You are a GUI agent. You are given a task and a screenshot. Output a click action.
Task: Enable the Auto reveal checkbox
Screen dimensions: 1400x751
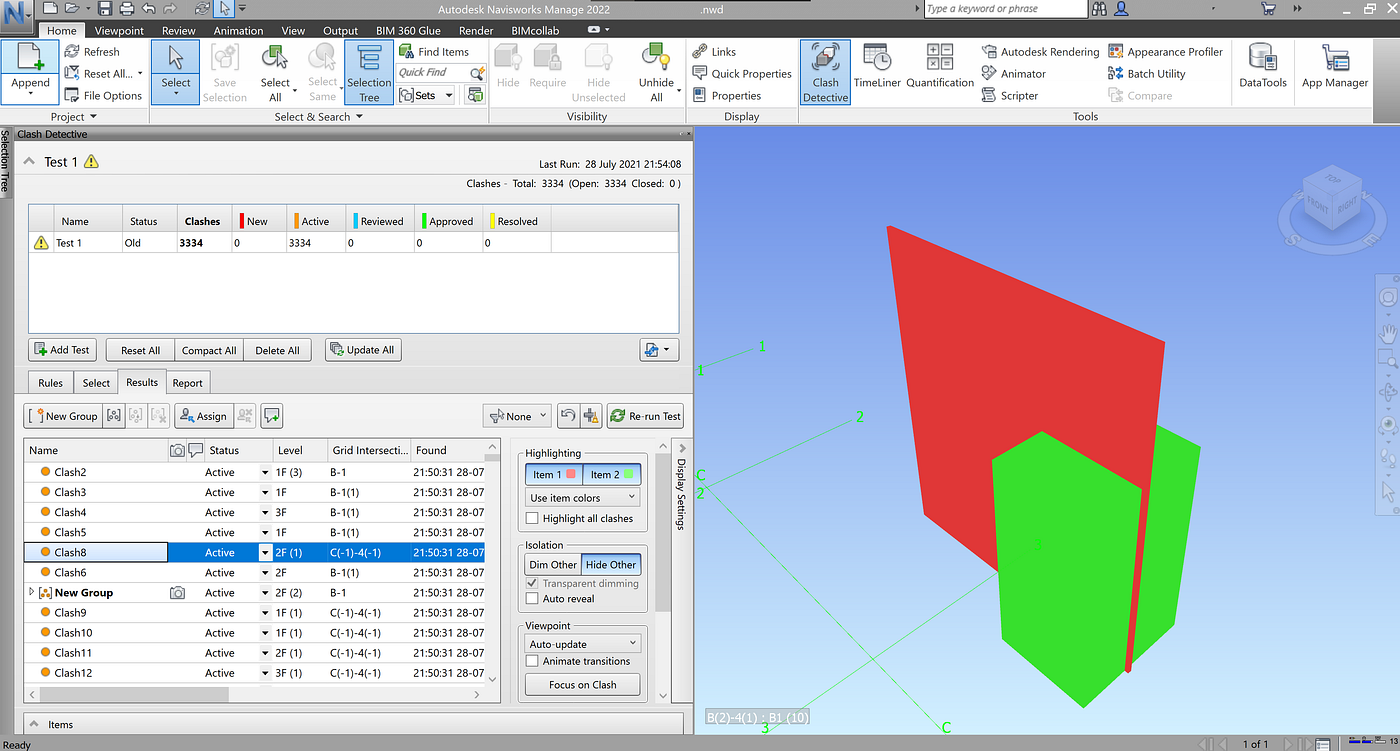tap(532, 599)
